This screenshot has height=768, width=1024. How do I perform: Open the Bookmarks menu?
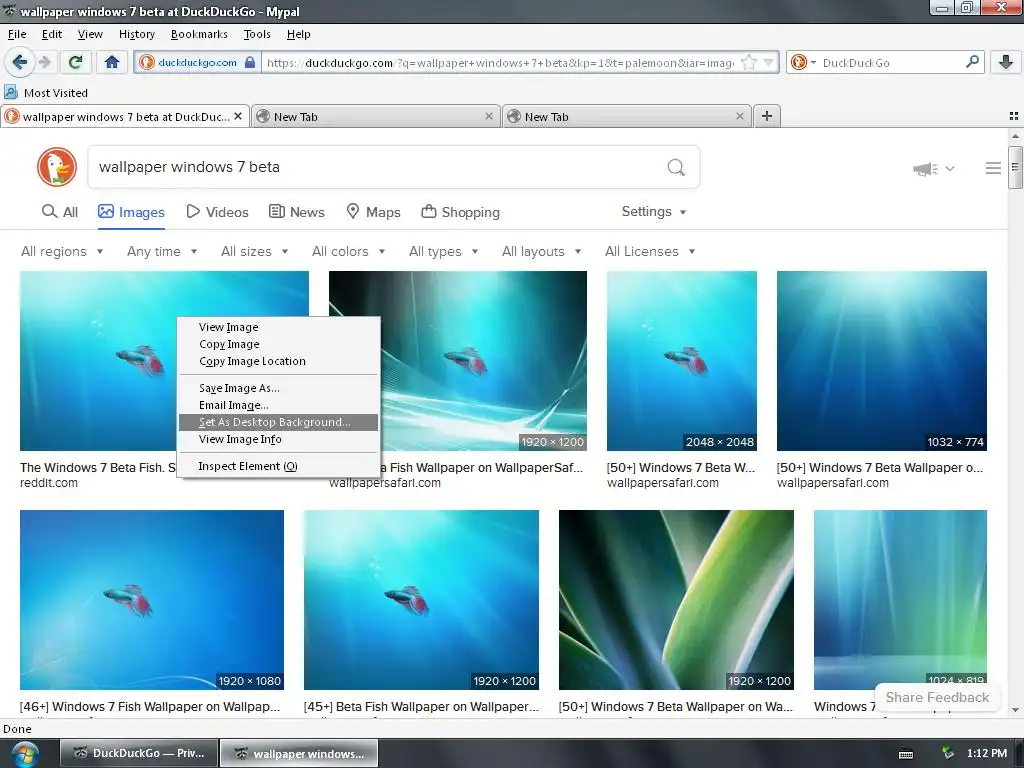click(199, 34)
